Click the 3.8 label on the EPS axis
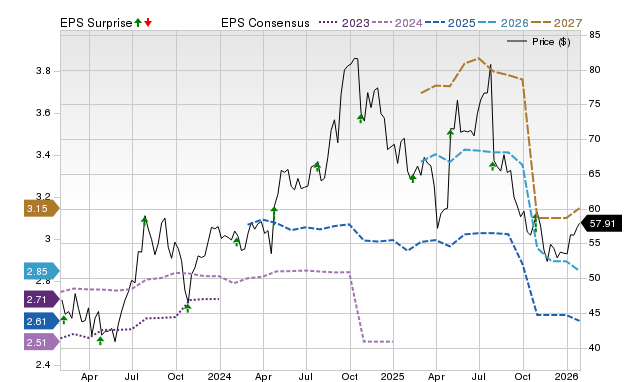This screenshot has height=382, width=640. tap(43, 71)
